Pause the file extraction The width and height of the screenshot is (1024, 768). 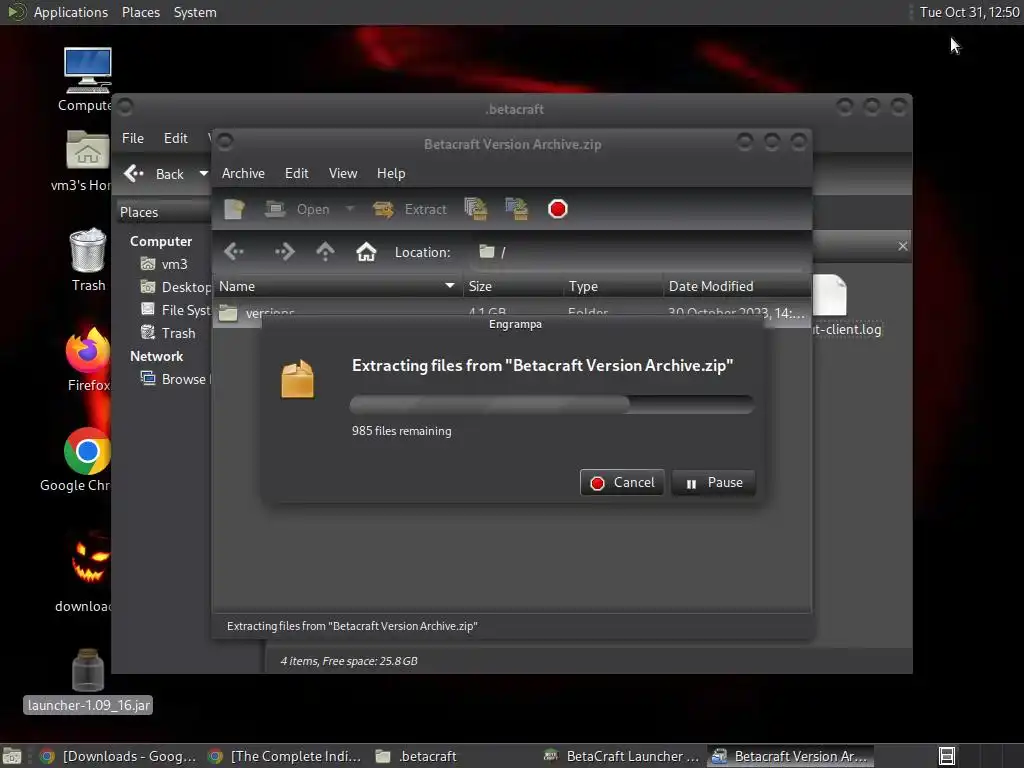pyautogui.click(x=713, y=483)
